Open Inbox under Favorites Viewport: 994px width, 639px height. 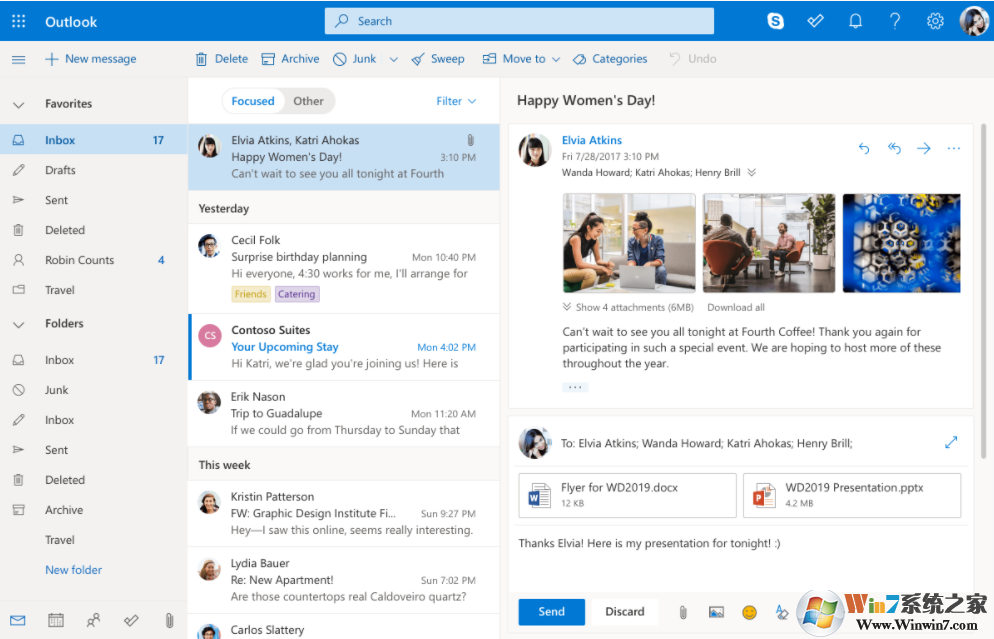[x=94, y=140]
